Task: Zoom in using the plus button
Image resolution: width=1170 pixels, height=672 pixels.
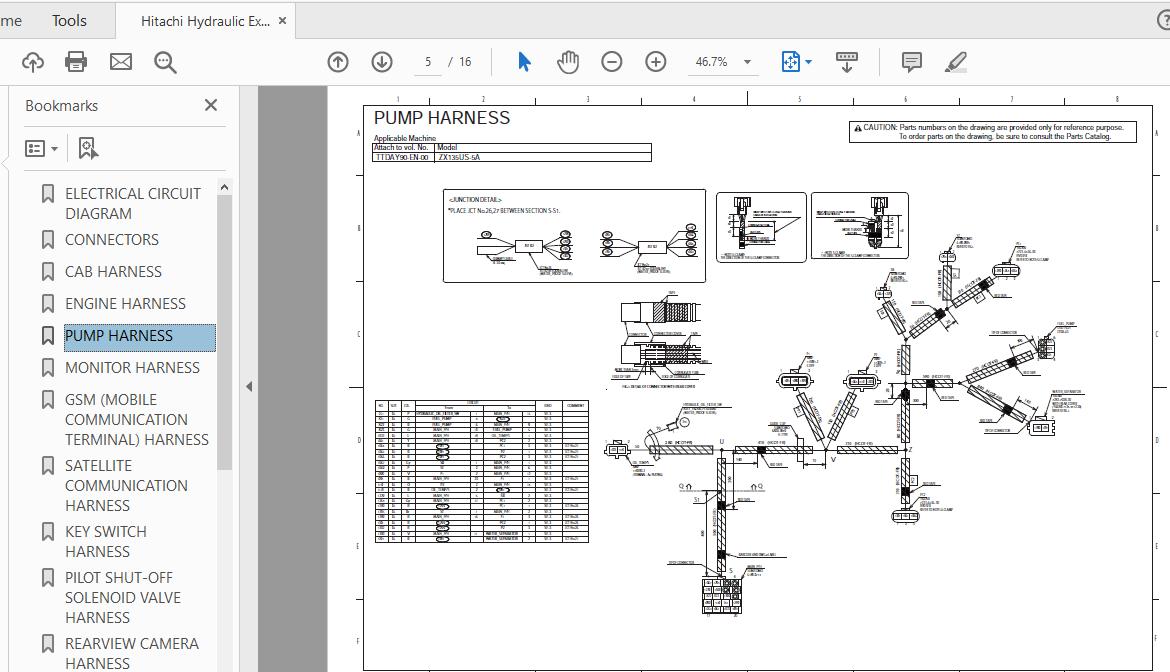Action: pyautogui.click(x=656, y=62)
